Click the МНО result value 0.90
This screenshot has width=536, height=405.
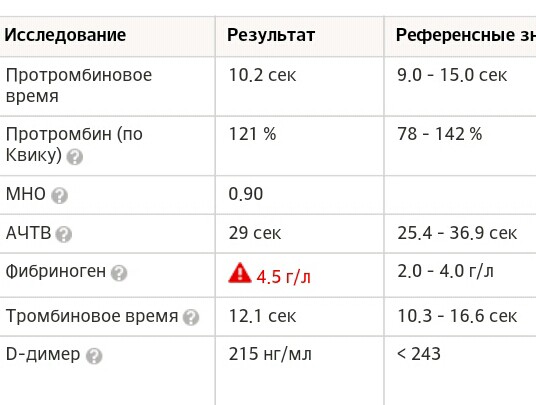pos(246,194)
